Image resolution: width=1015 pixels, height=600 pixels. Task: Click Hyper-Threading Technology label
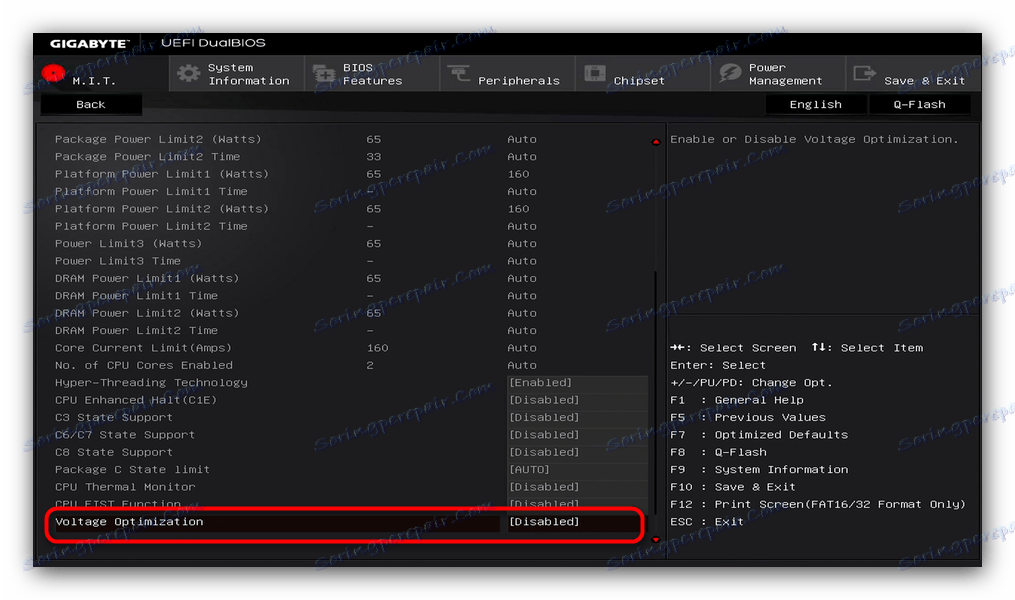pyautogui.click(x=151, y=383)
